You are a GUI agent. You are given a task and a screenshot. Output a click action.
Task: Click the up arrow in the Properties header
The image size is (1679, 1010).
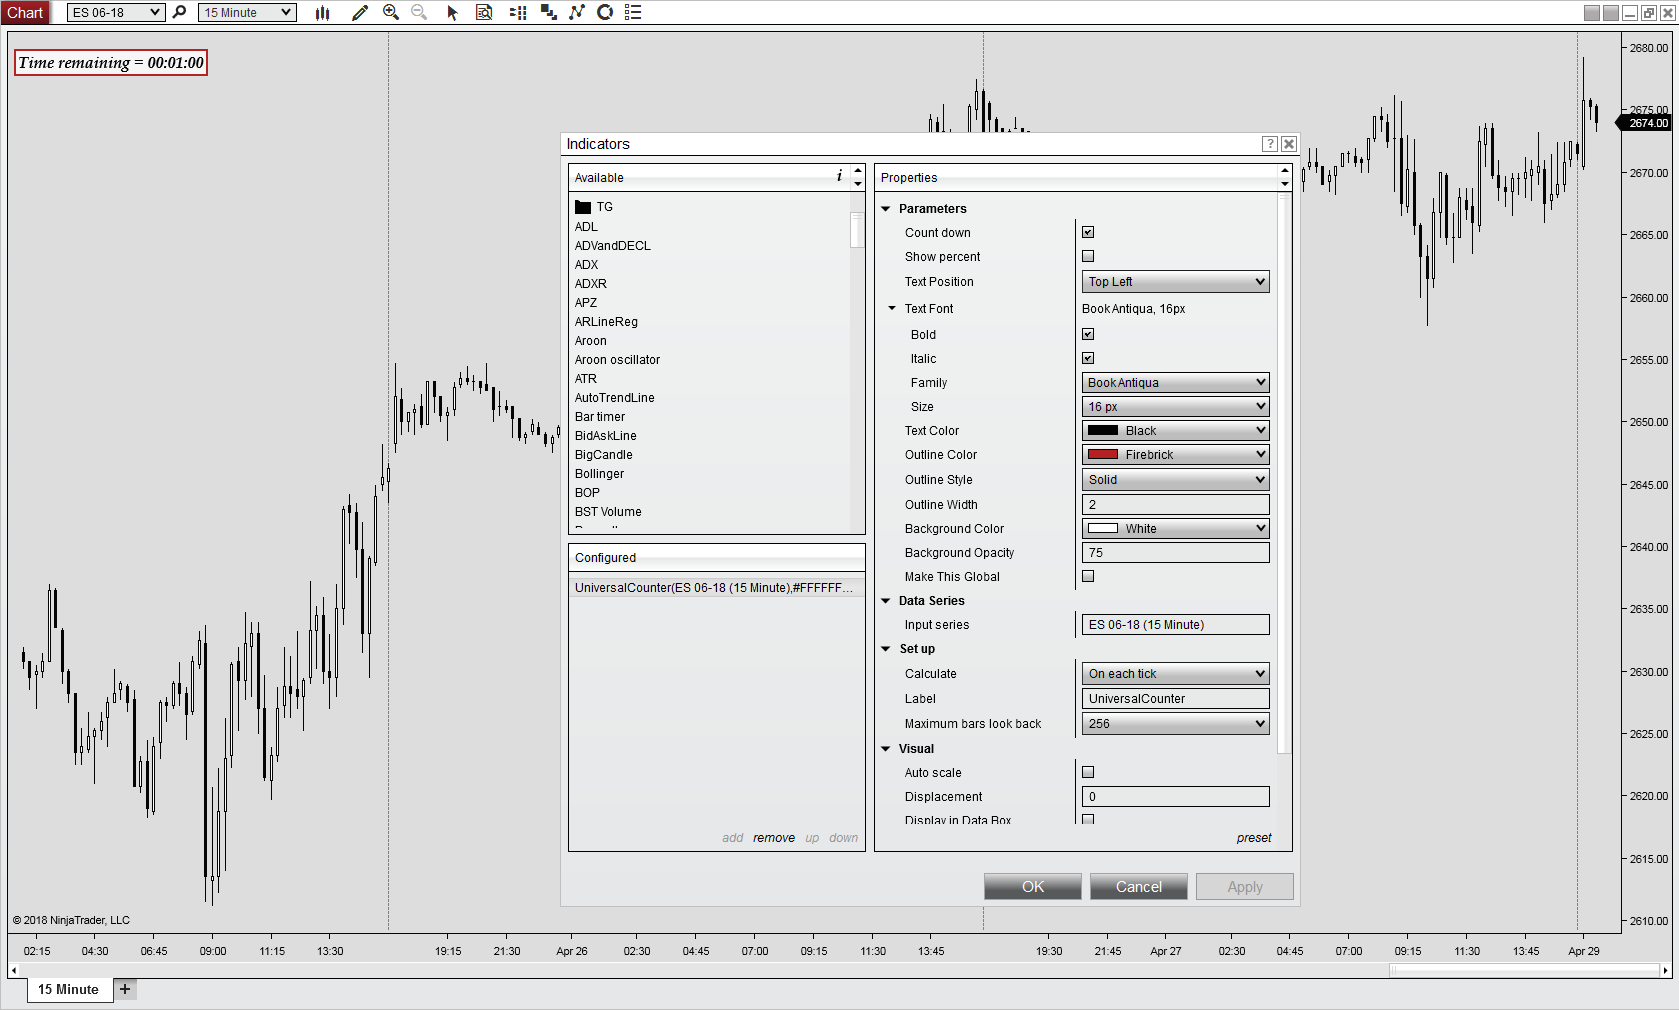tap(1285, 171)
